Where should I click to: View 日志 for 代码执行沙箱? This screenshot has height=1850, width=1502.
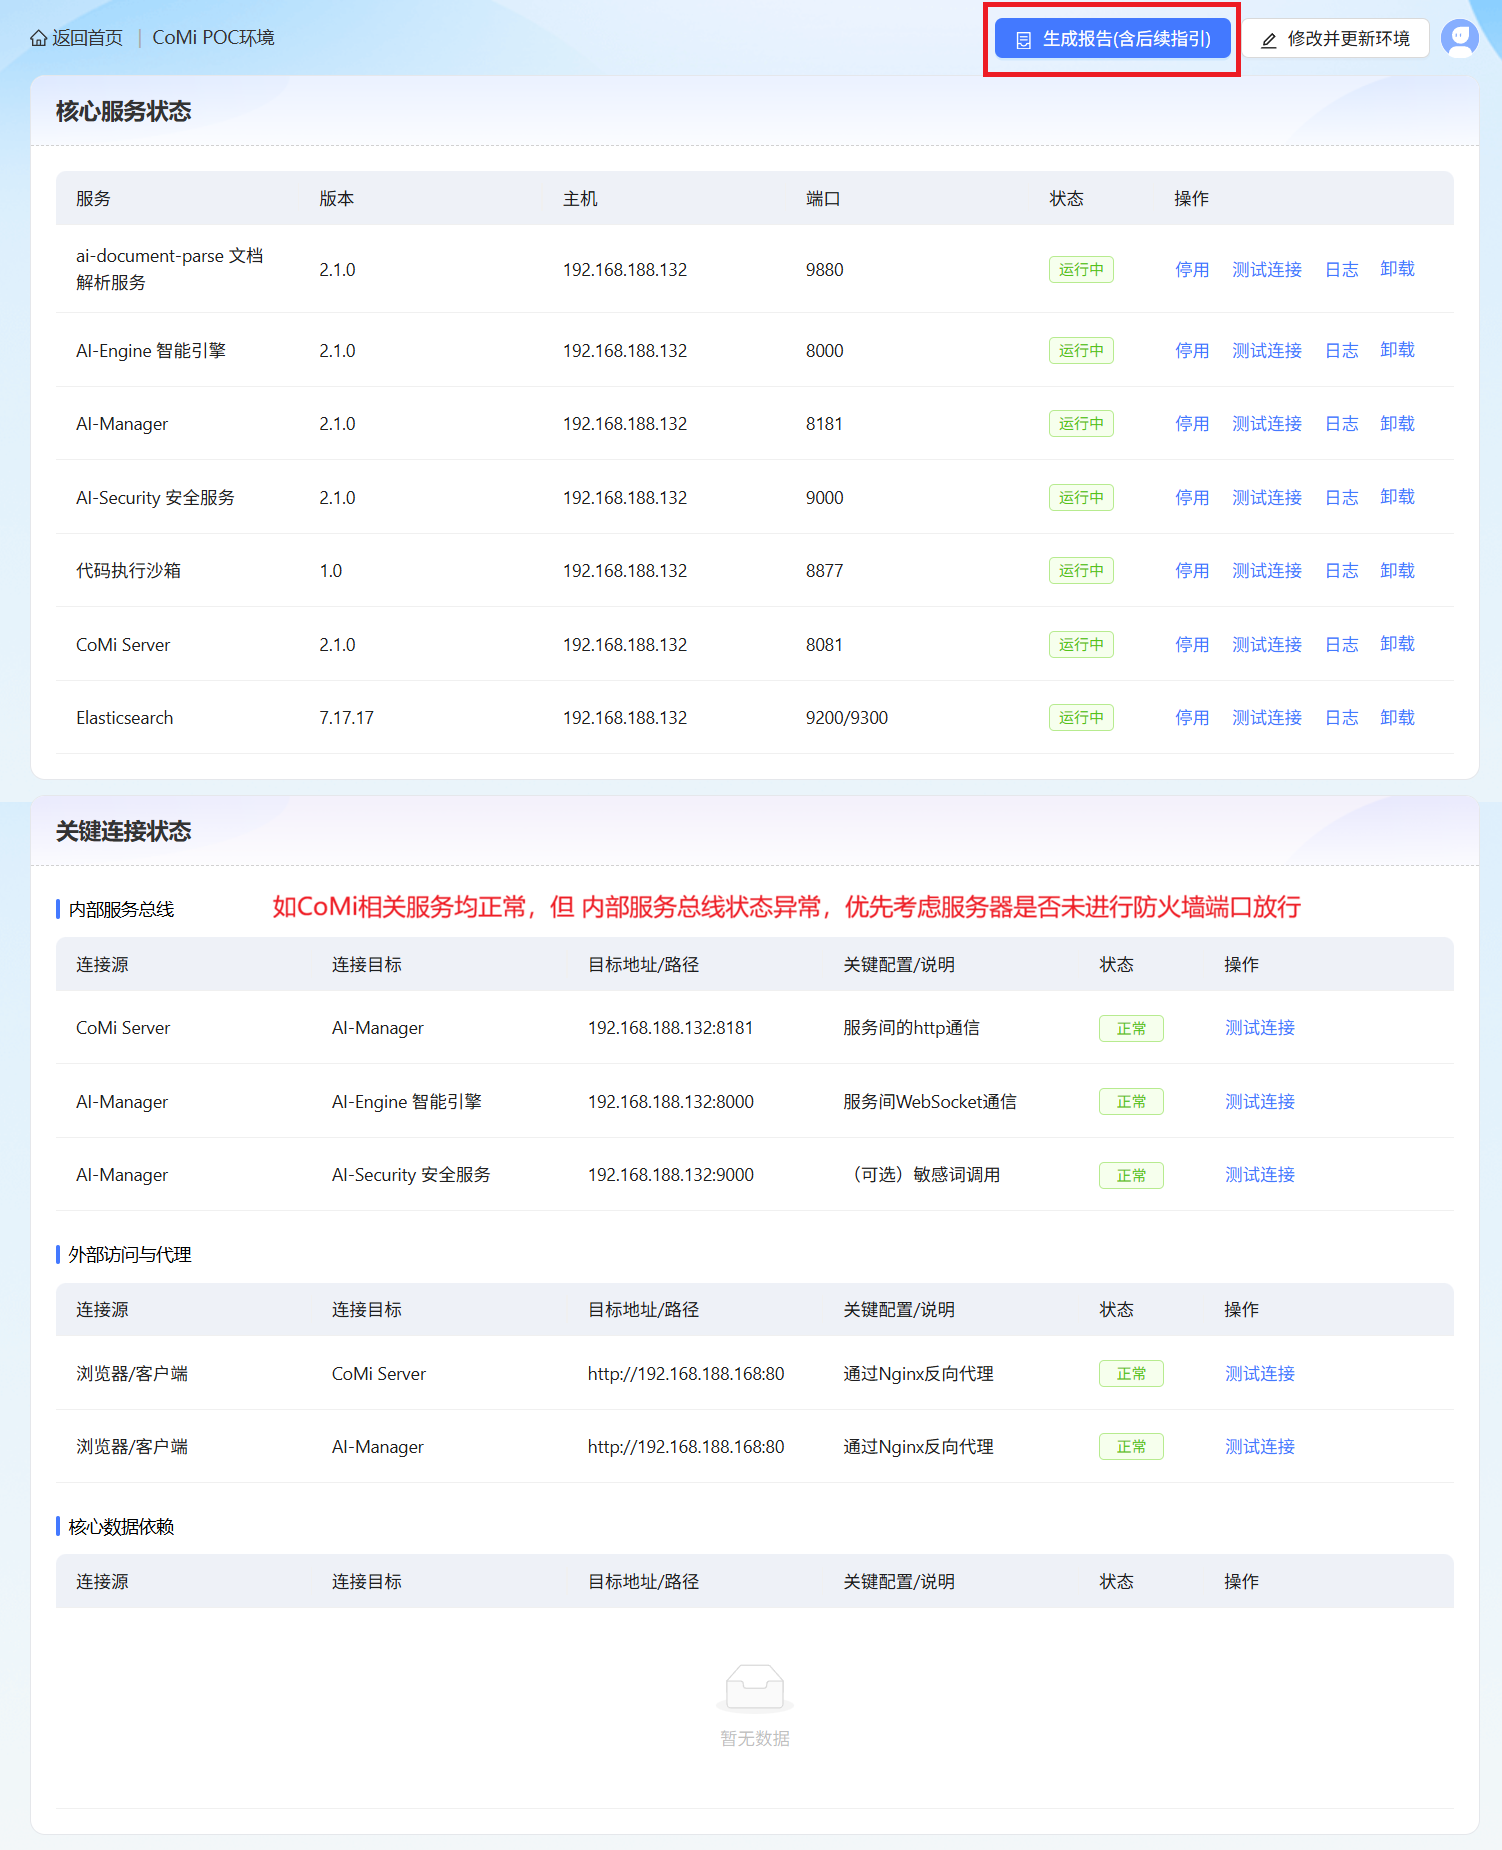coord(1342,571)
